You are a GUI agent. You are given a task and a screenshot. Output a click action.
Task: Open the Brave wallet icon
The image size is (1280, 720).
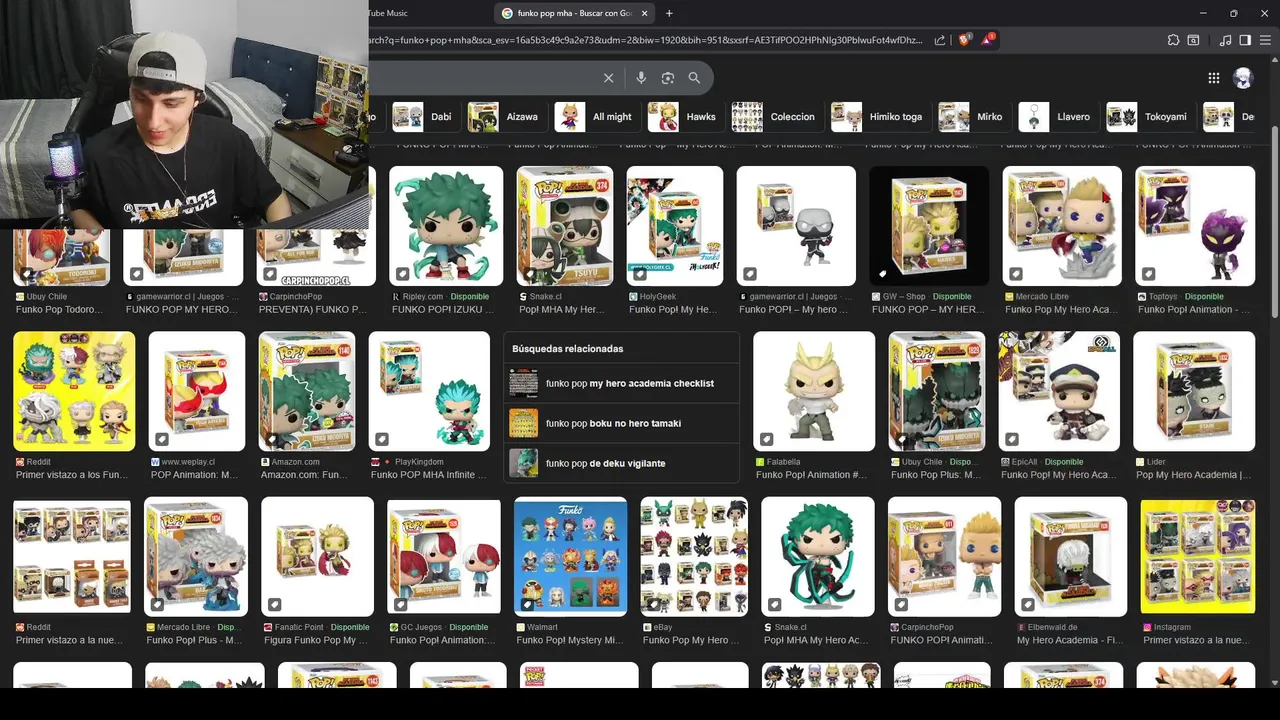[1193, 40]
